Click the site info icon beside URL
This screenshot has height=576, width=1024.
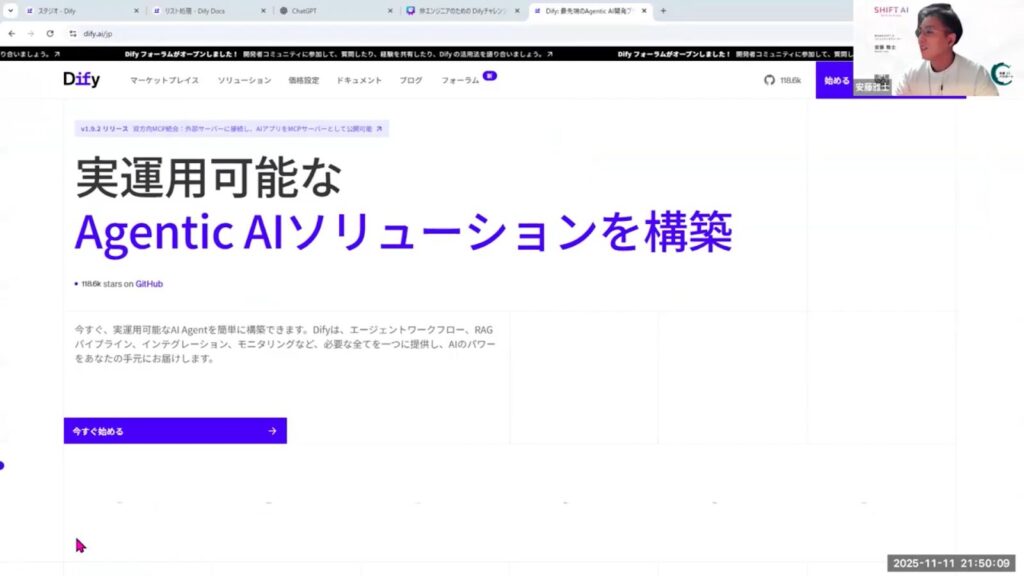[x=73, y=33]
